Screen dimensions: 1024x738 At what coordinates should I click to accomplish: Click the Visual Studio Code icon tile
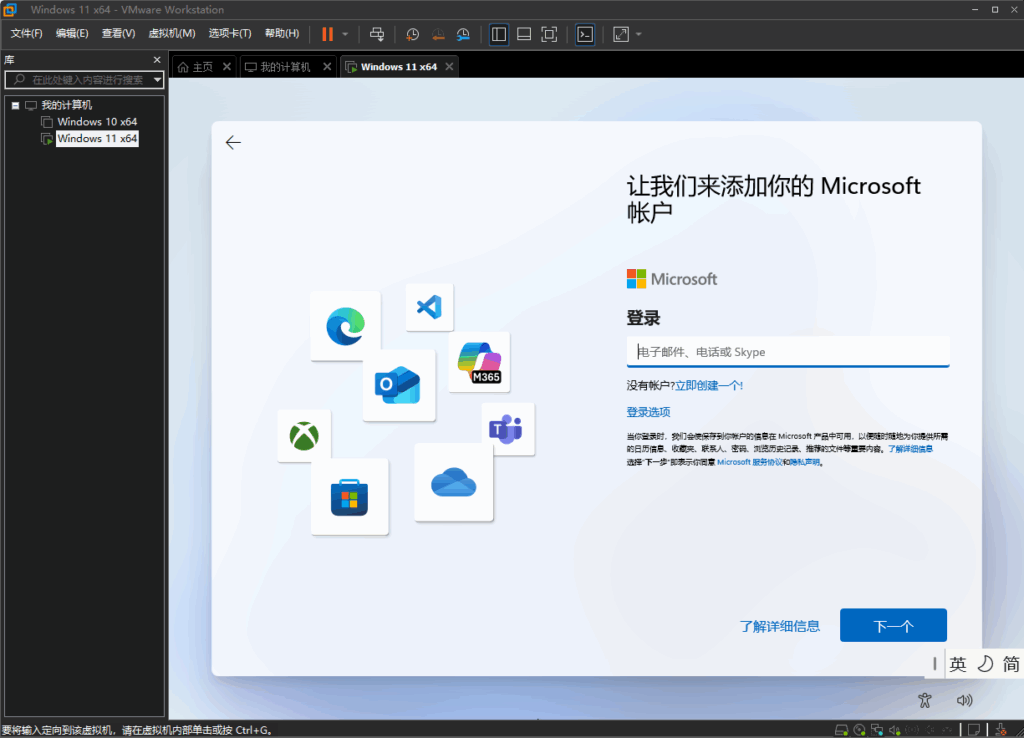pyautogui.click(x=430, y=307)
